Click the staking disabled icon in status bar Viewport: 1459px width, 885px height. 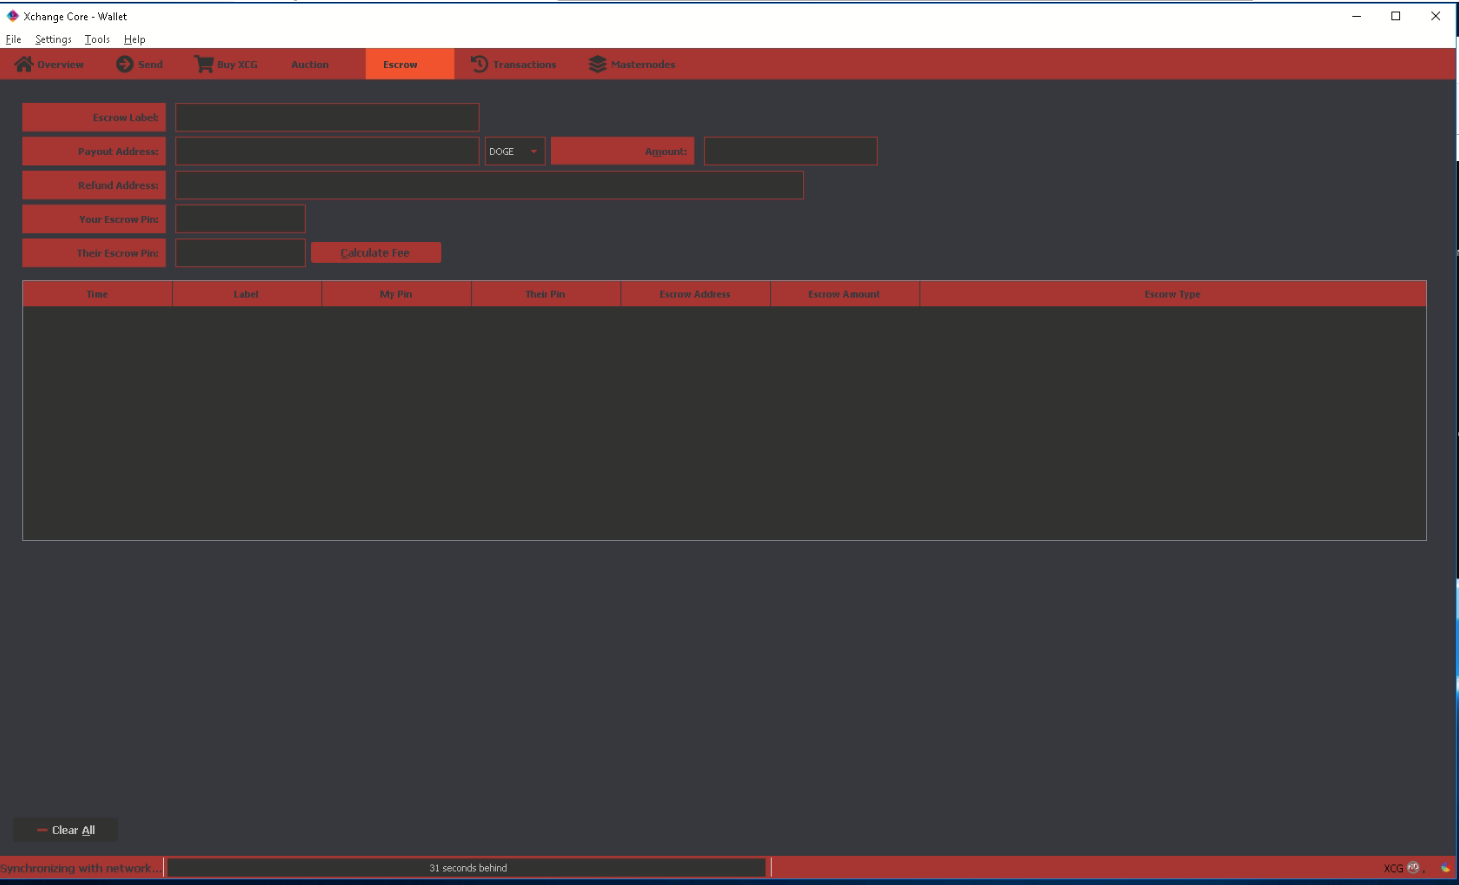click(1413, 868)
